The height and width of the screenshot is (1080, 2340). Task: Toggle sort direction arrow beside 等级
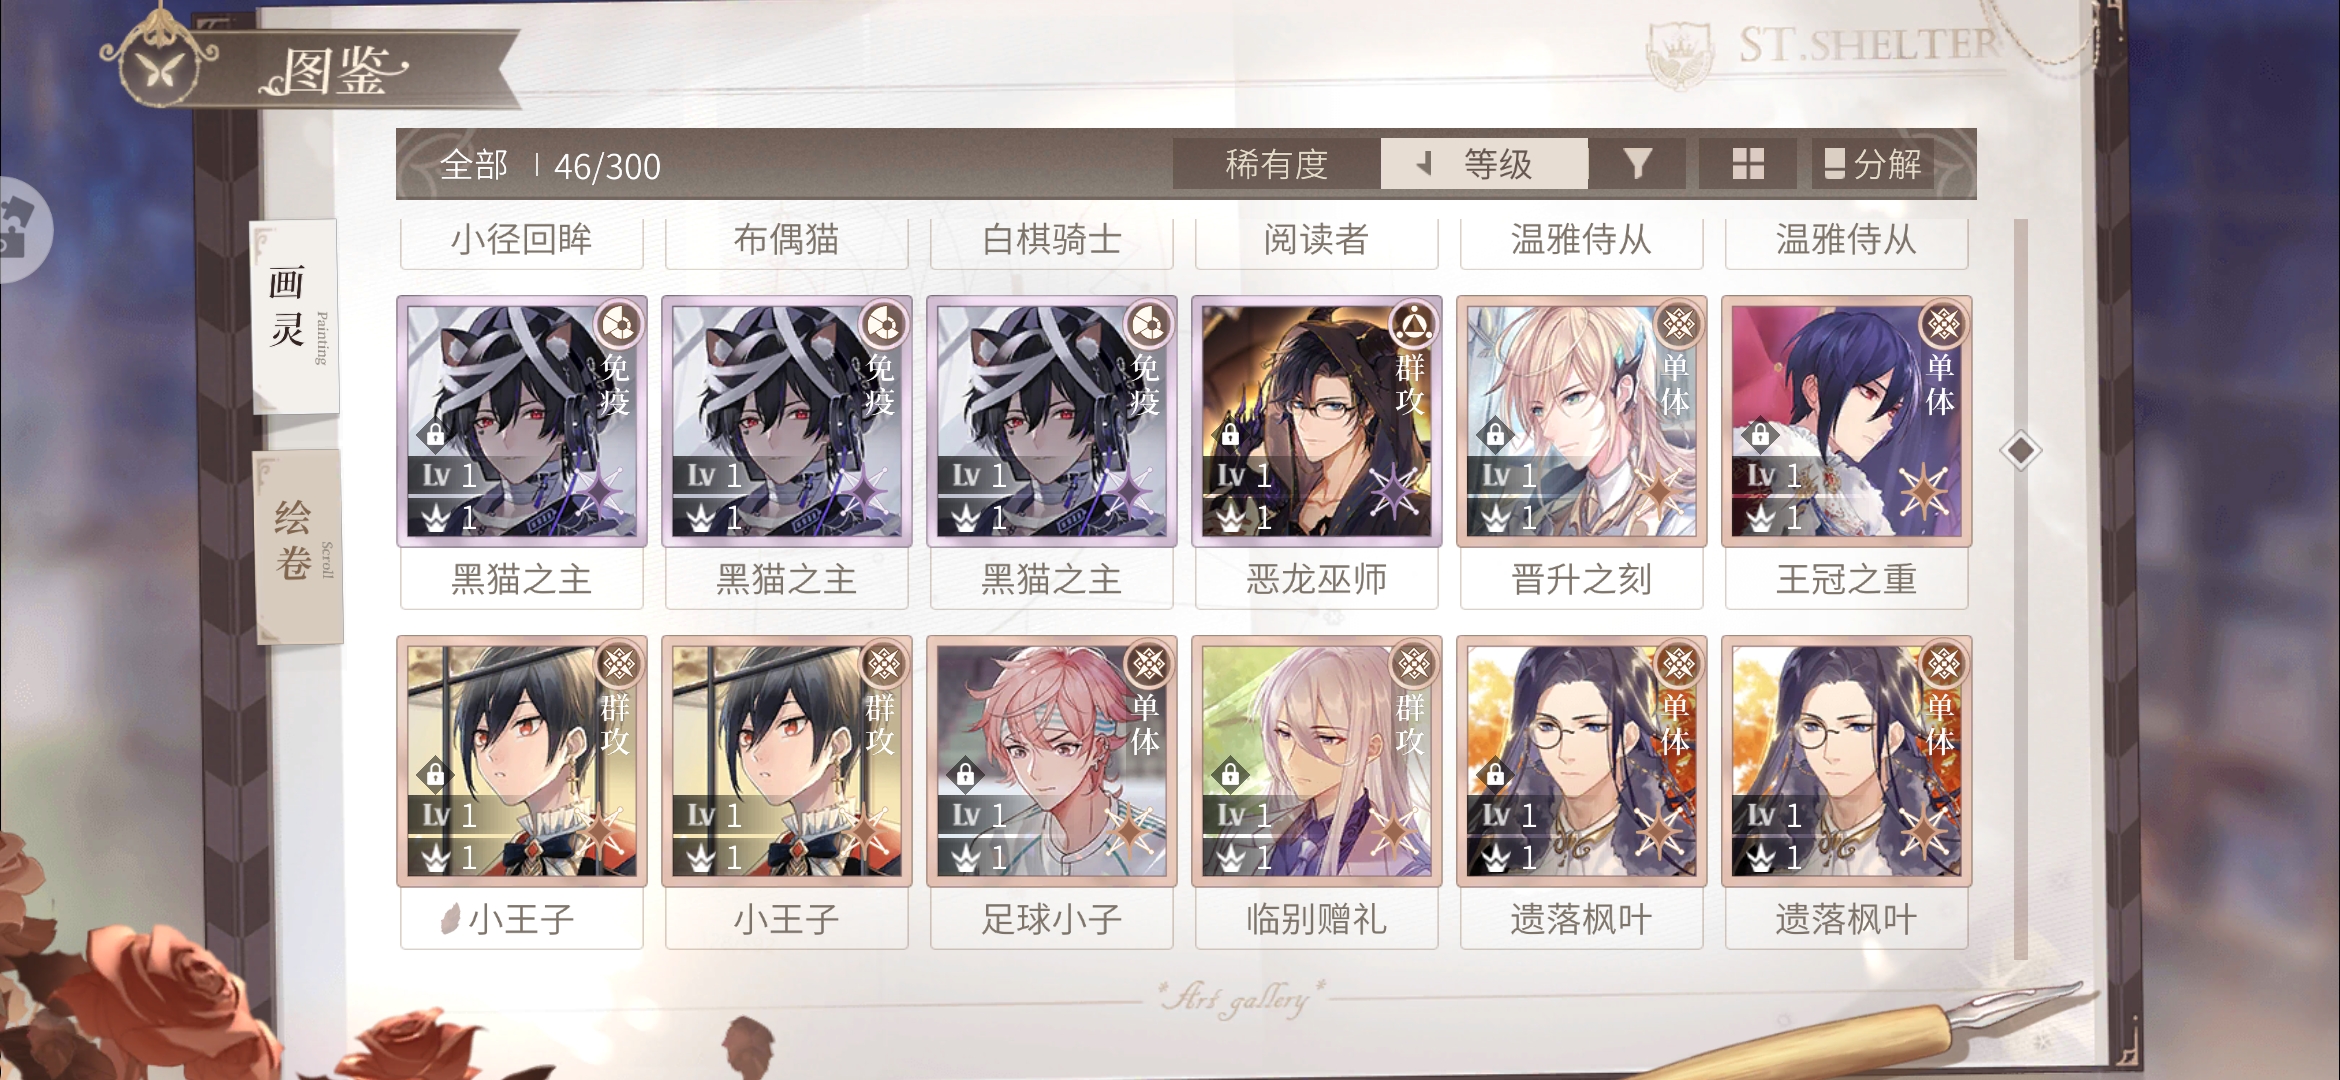(1424, 163)
